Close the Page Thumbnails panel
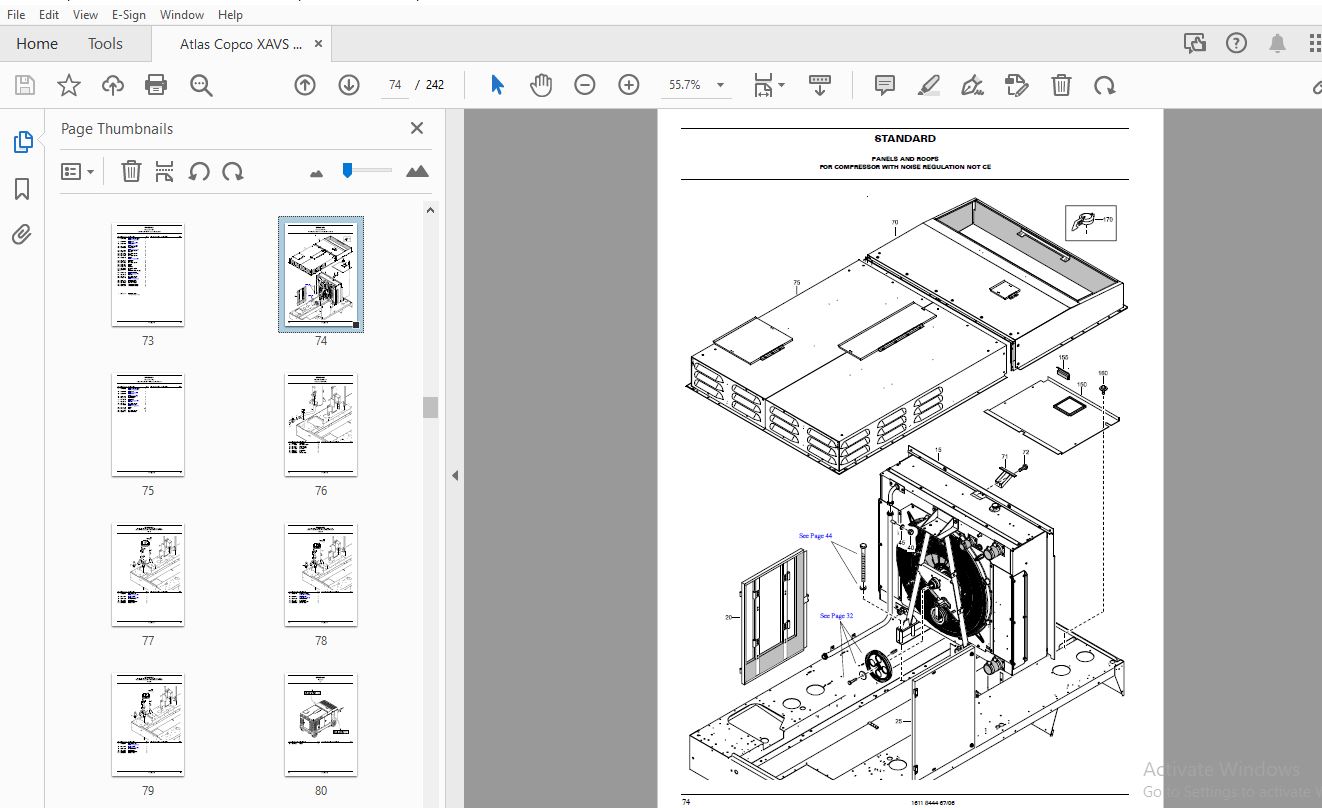 pos(417,128)
